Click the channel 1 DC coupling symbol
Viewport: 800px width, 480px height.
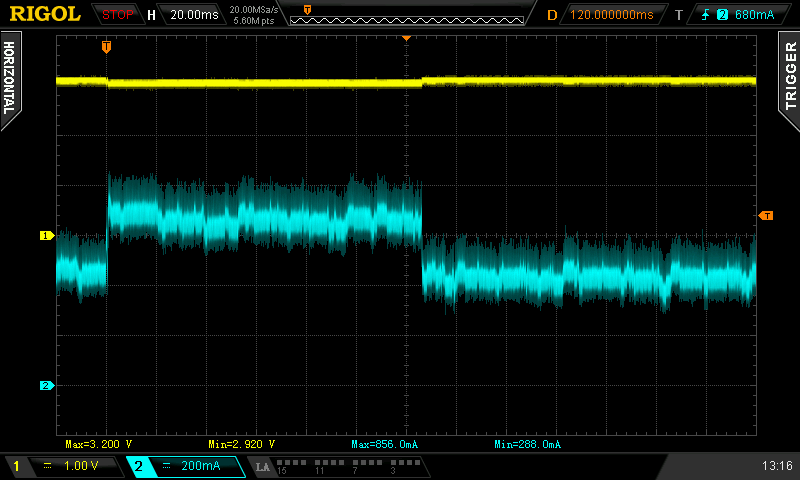click(x=47, y=466)
